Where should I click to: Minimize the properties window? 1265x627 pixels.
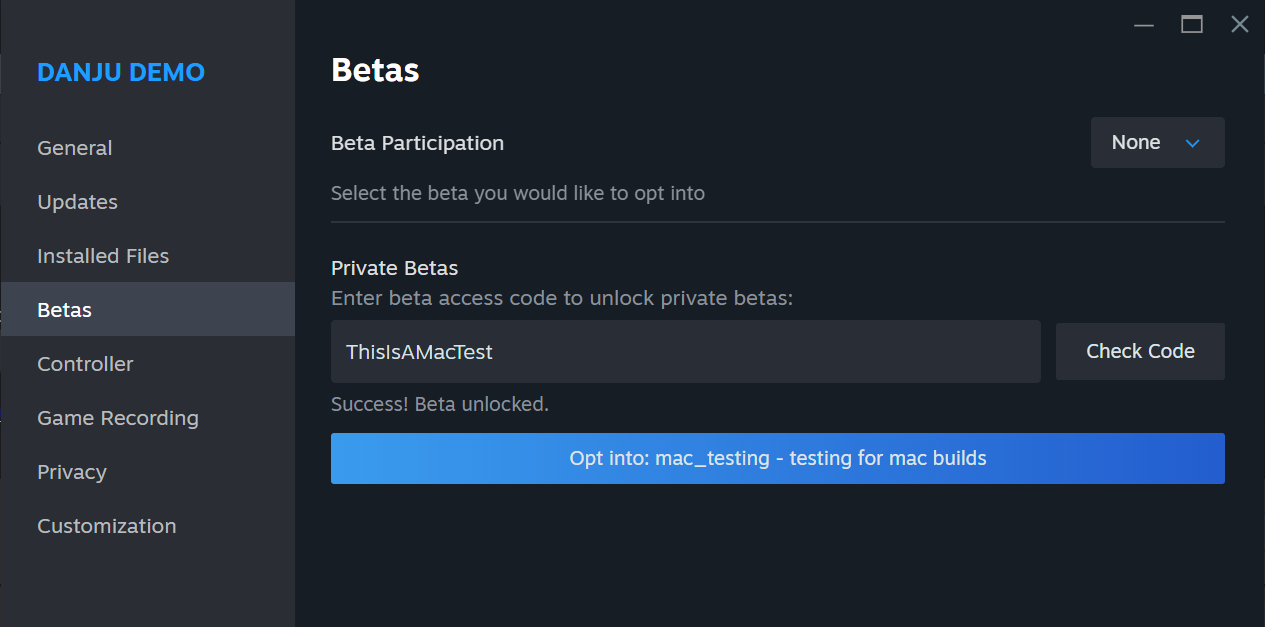click(x=1143, y=23)
